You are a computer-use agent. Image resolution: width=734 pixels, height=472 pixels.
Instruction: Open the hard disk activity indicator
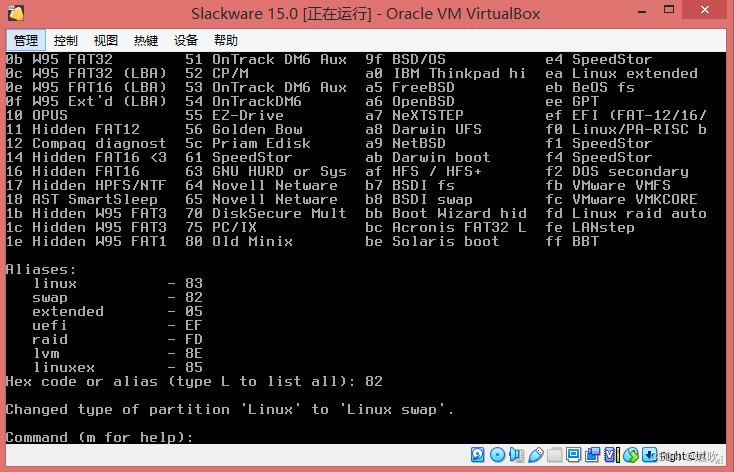[x=477, y=455]
